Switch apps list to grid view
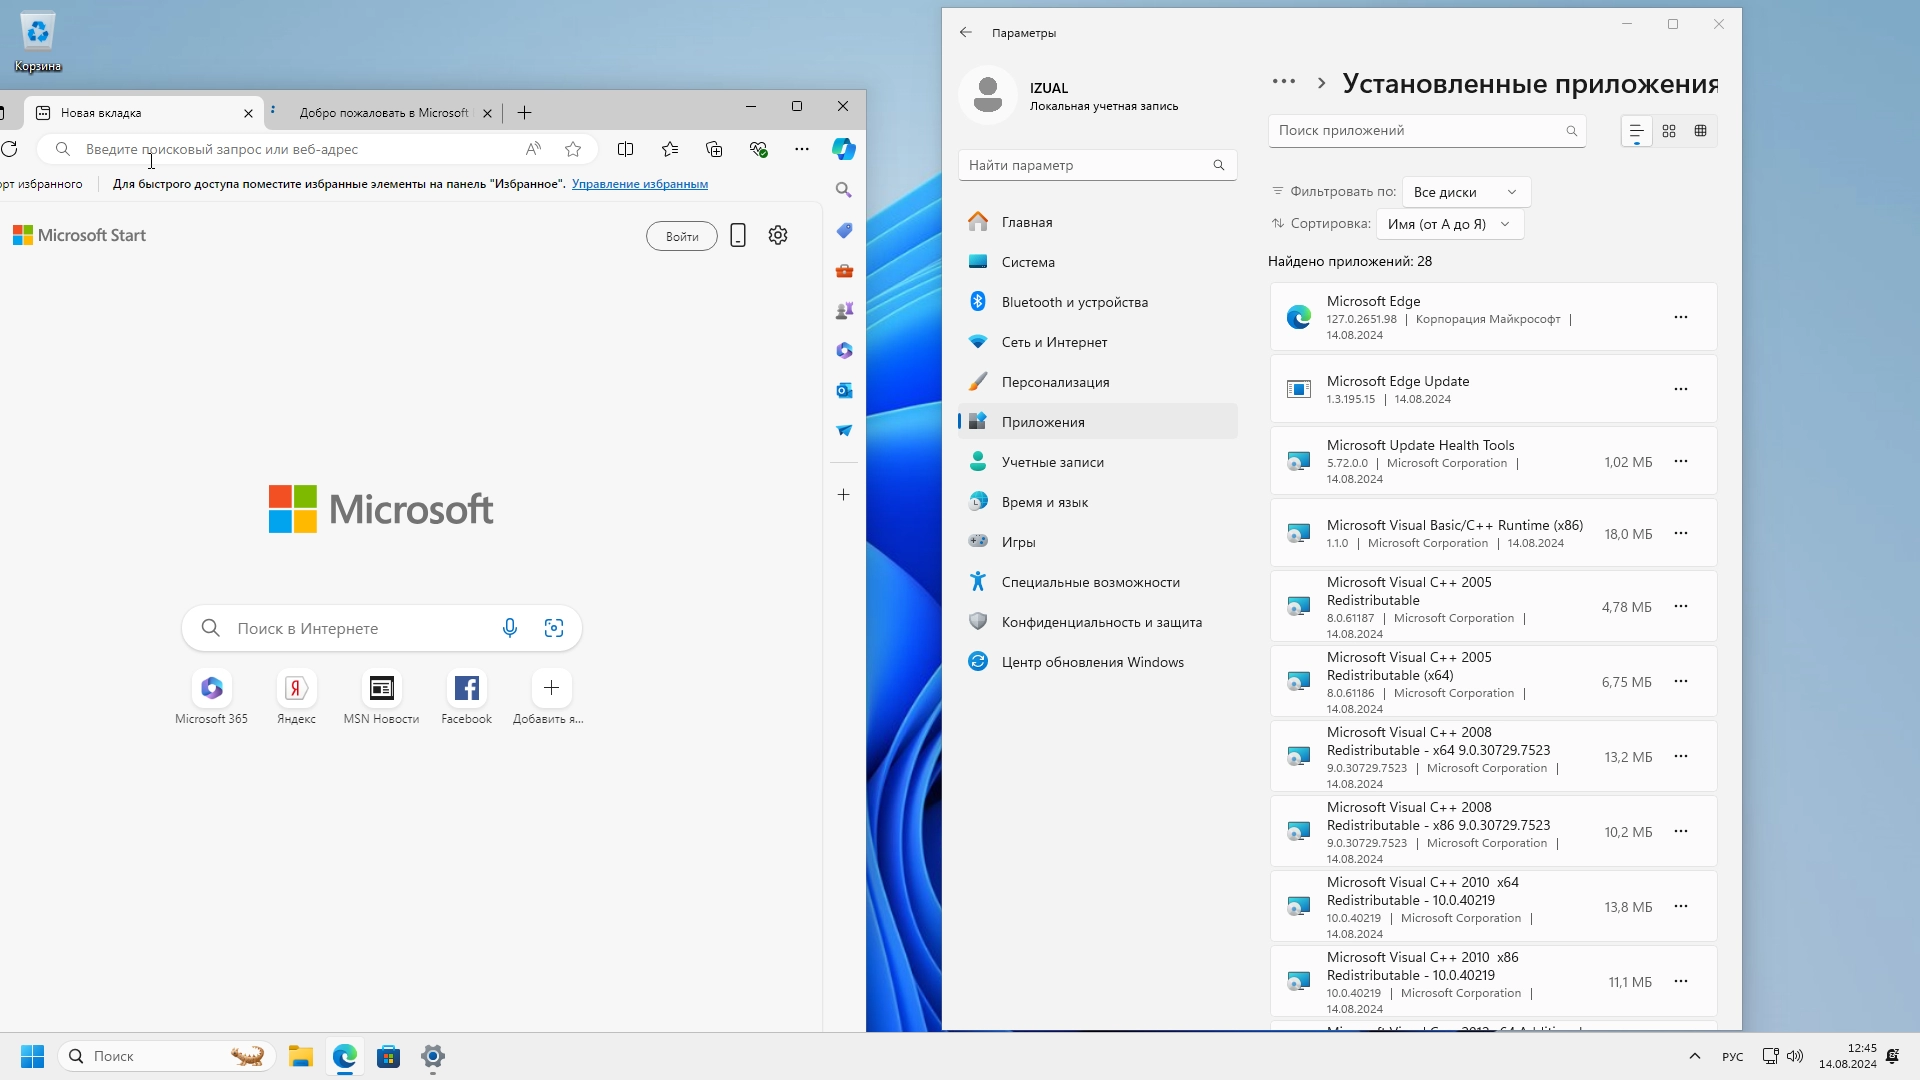 coord(1669,131)
